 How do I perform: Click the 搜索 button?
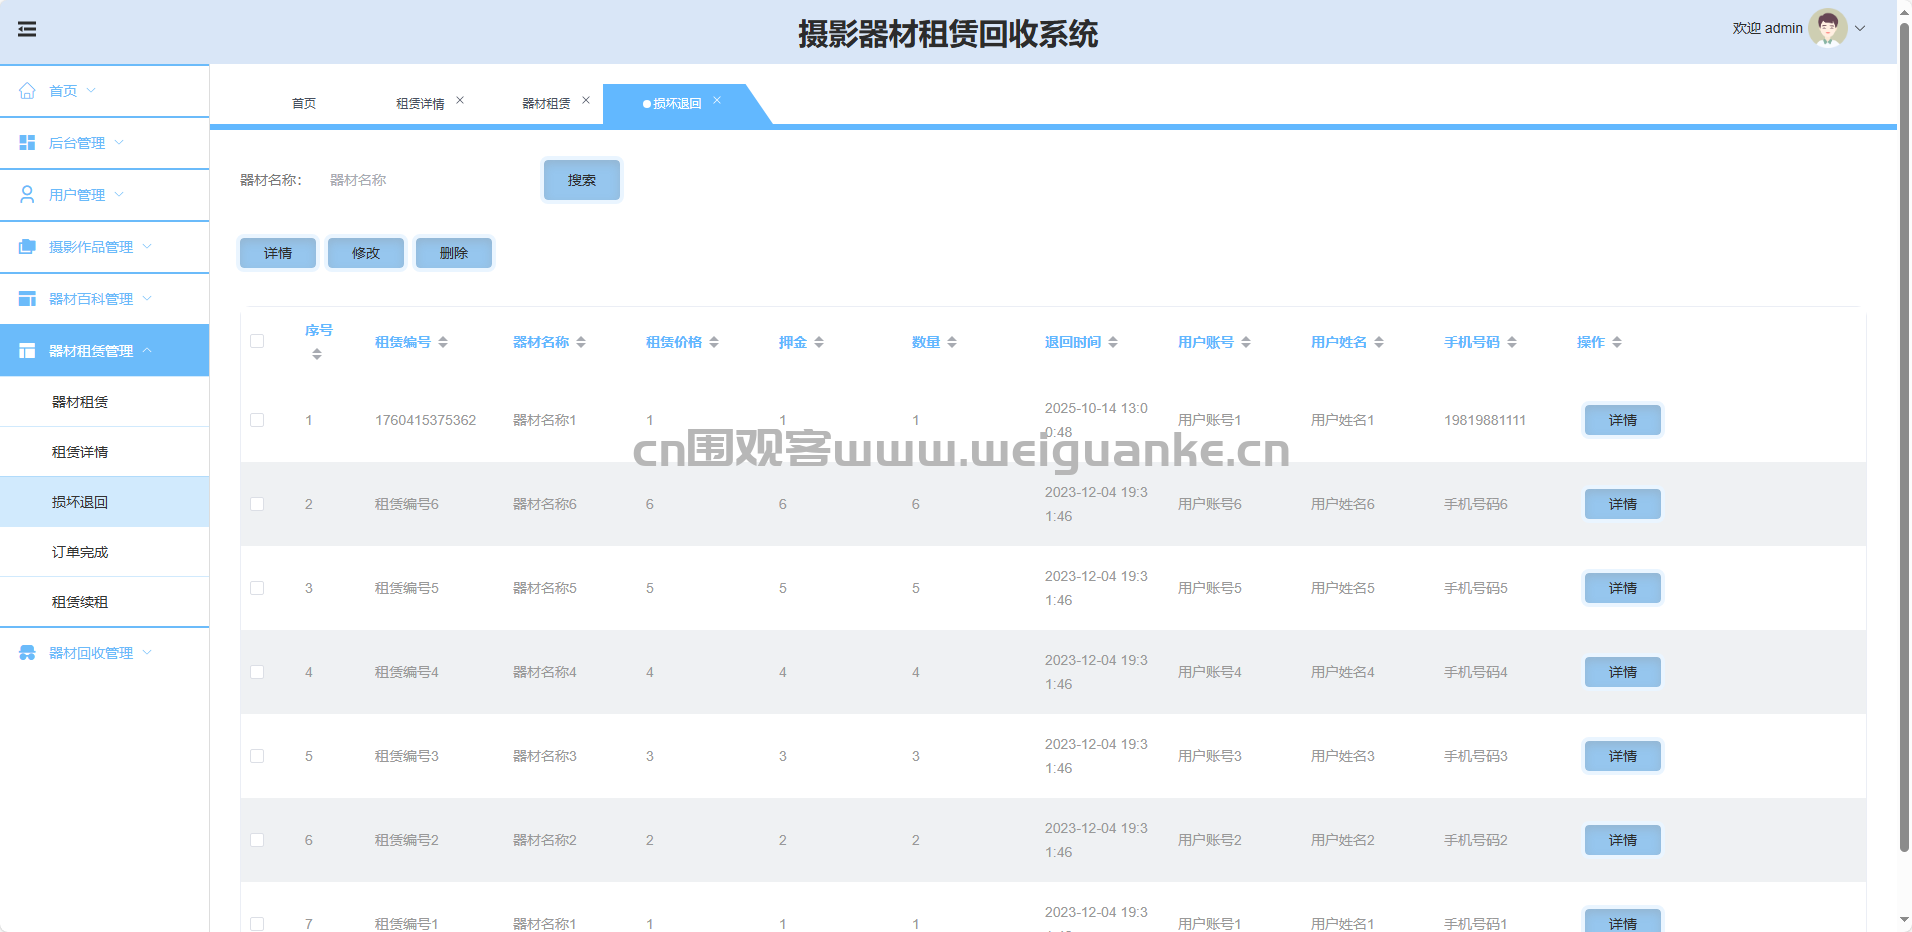[x=581, y=180]
